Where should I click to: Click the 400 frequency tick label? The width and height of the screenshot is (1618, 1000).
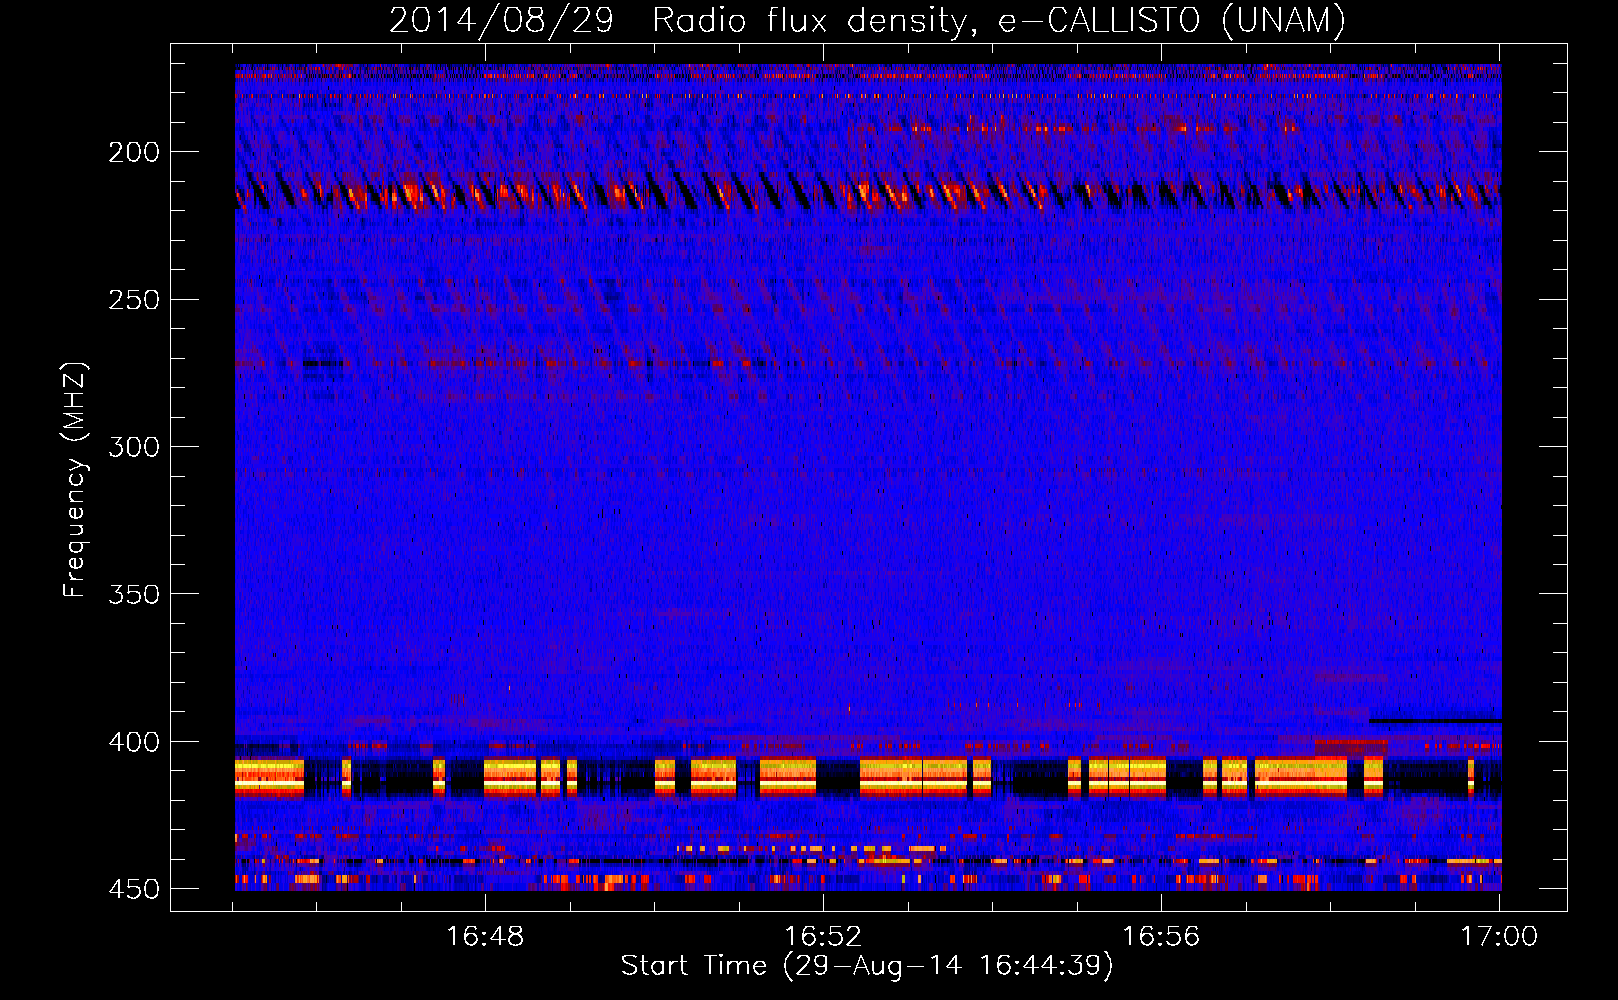(134, 742)
